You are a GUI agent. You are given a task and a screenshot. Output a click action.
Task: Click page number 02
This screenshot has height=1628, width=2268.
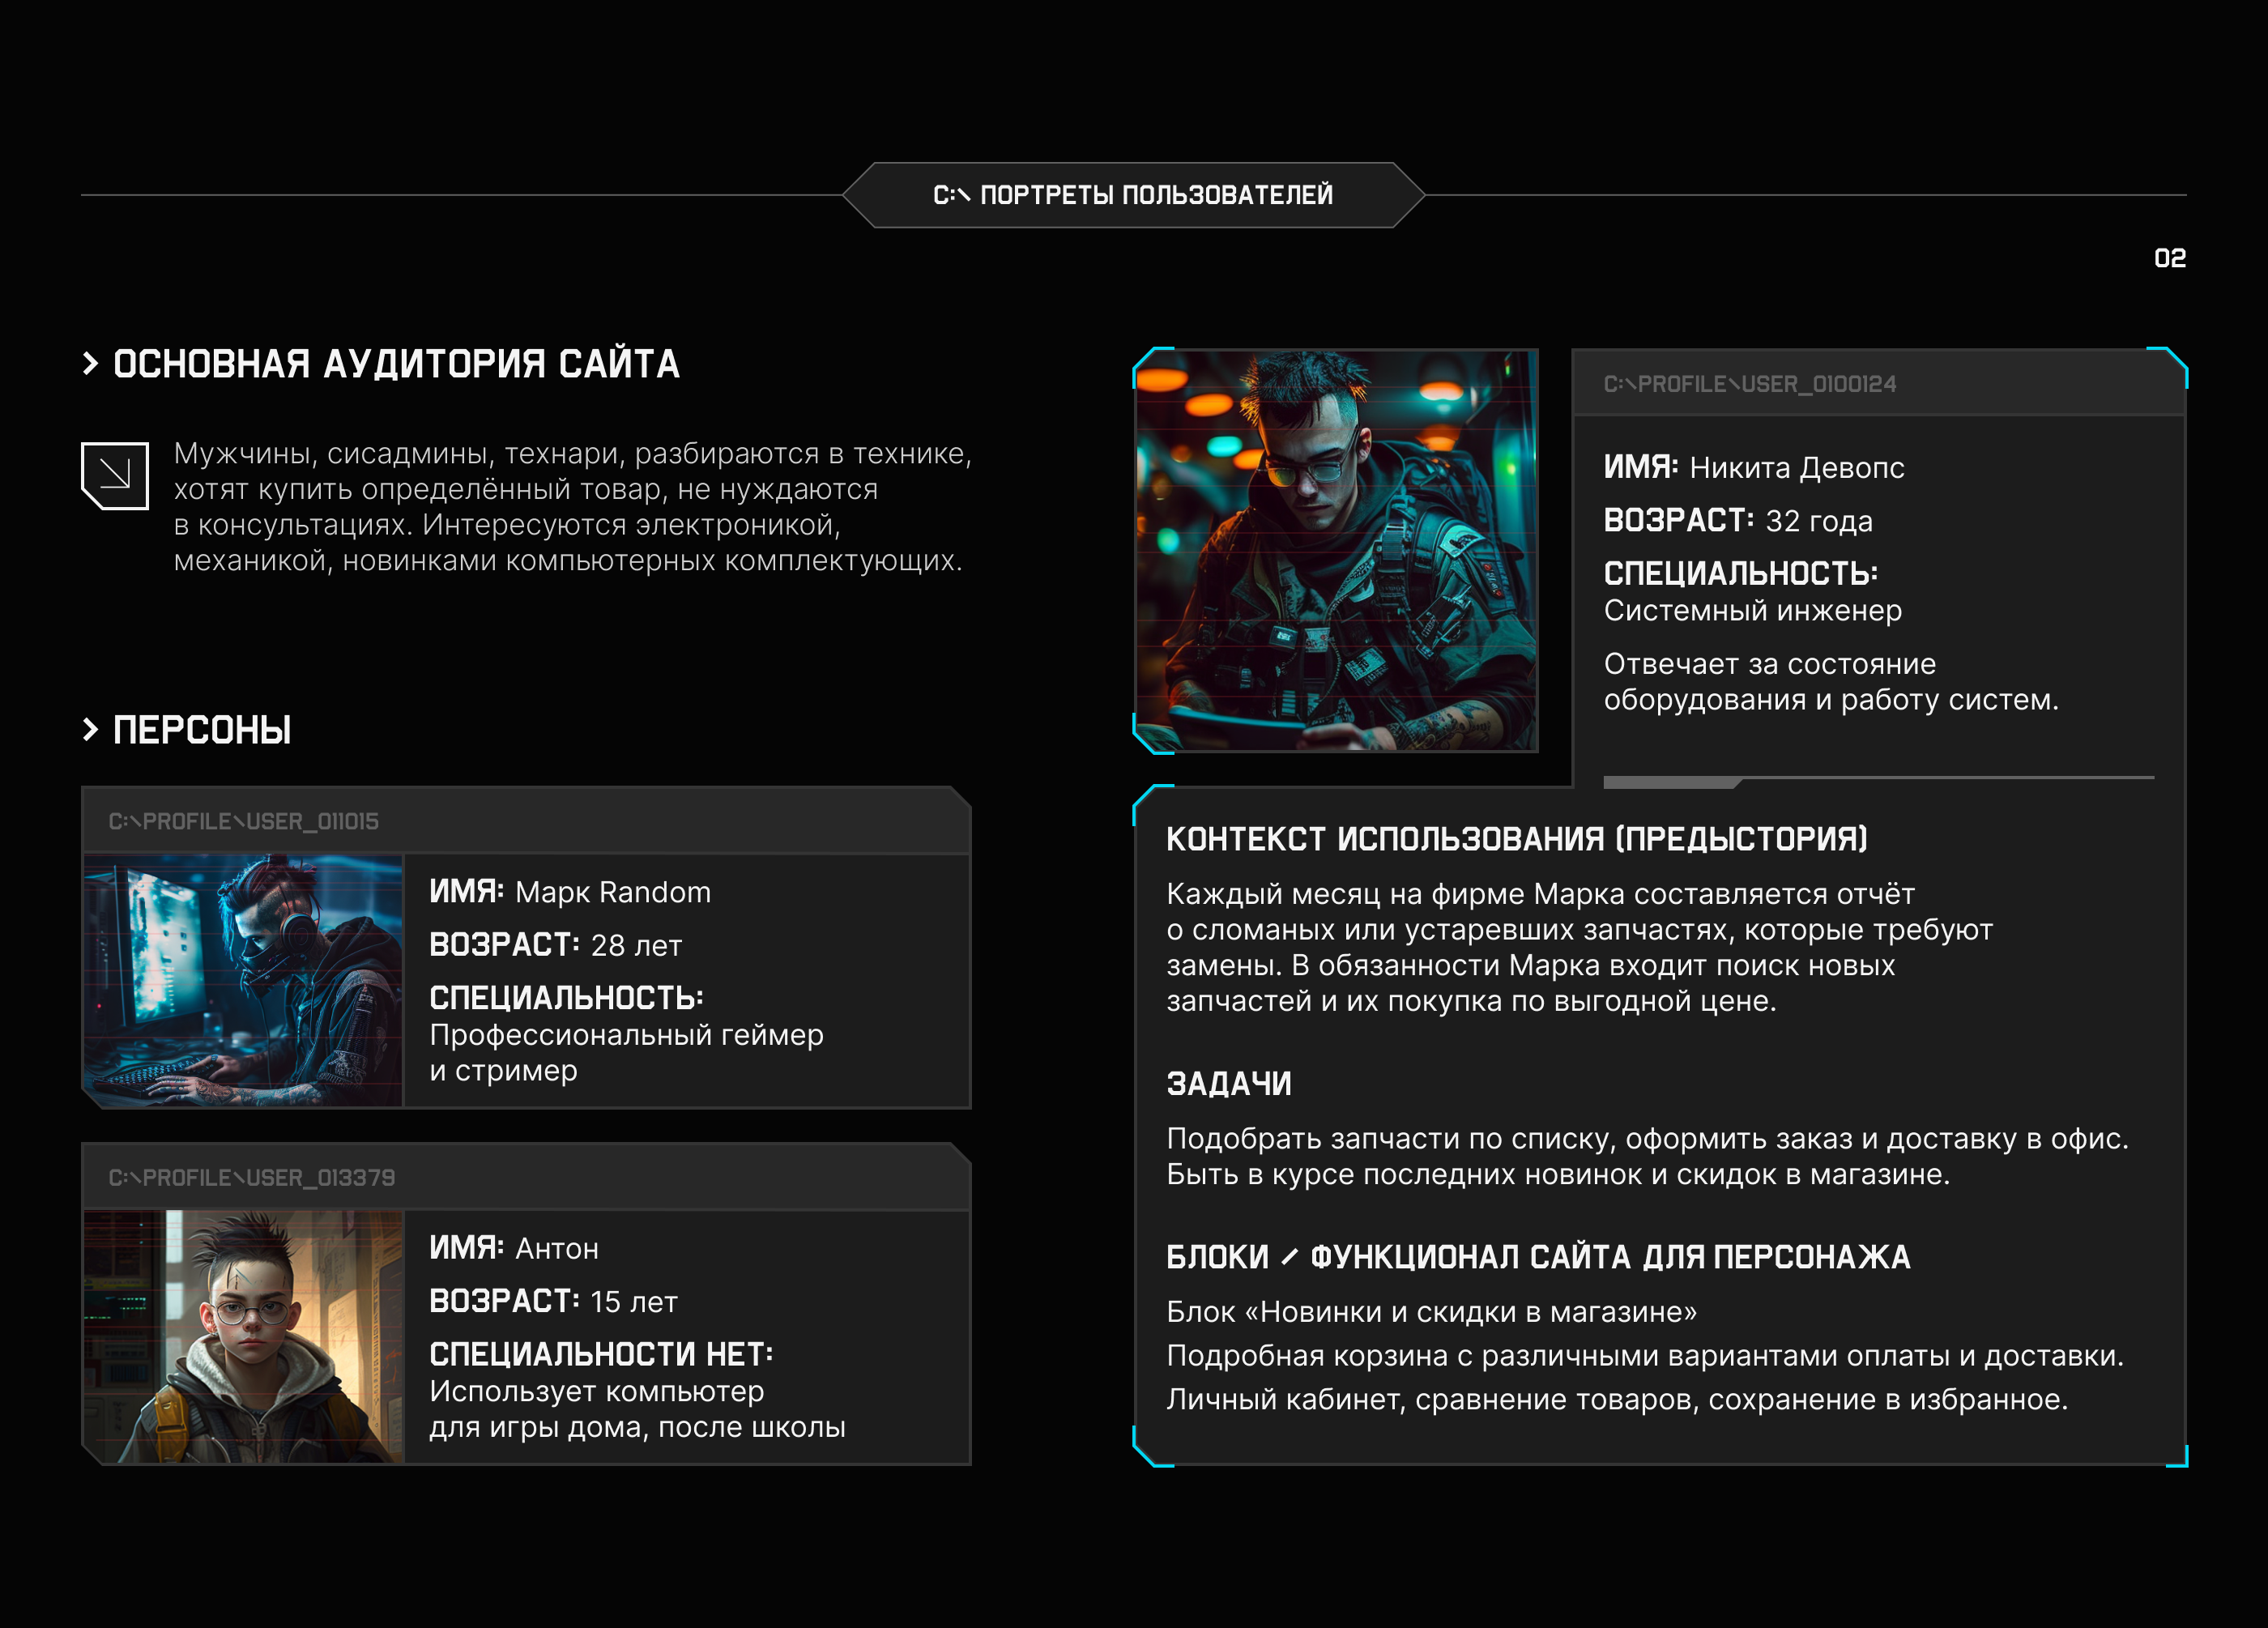pyautogui.click(x=2169, y=258)
